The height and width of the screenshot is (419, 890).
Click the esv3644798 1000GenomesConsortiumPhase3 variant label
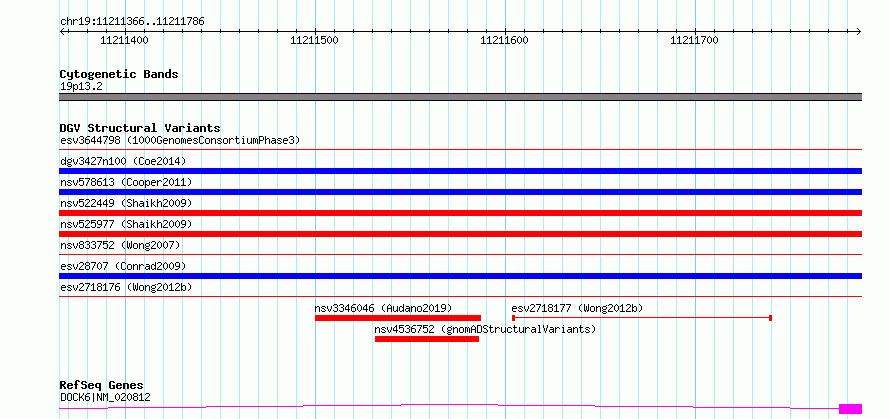[x=180, y=140]
